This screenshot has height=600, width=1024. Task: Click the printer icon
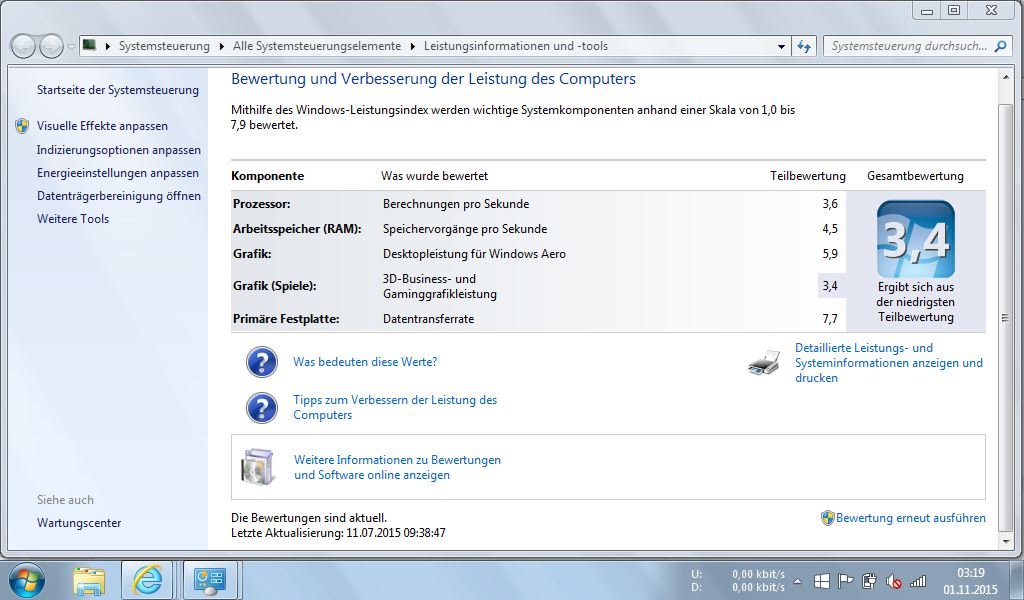coord(764,362)
